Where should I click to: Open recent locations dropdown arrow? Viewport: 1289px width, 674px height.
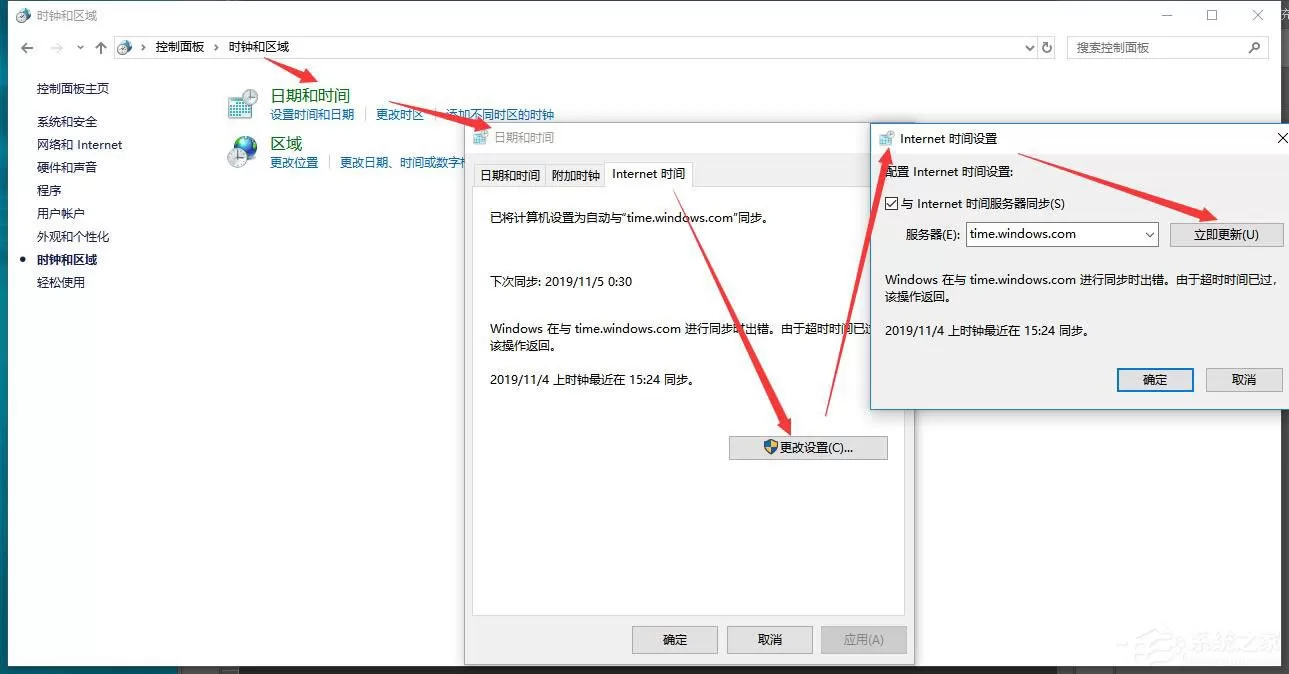[x=80, y=47]
